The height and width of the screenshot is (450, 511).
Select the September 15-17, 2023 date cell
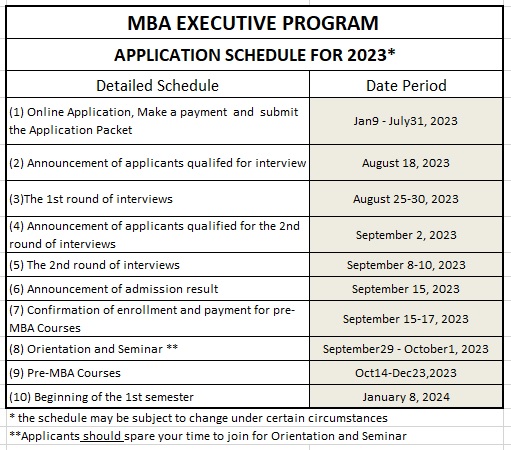[x=406, y=319]
